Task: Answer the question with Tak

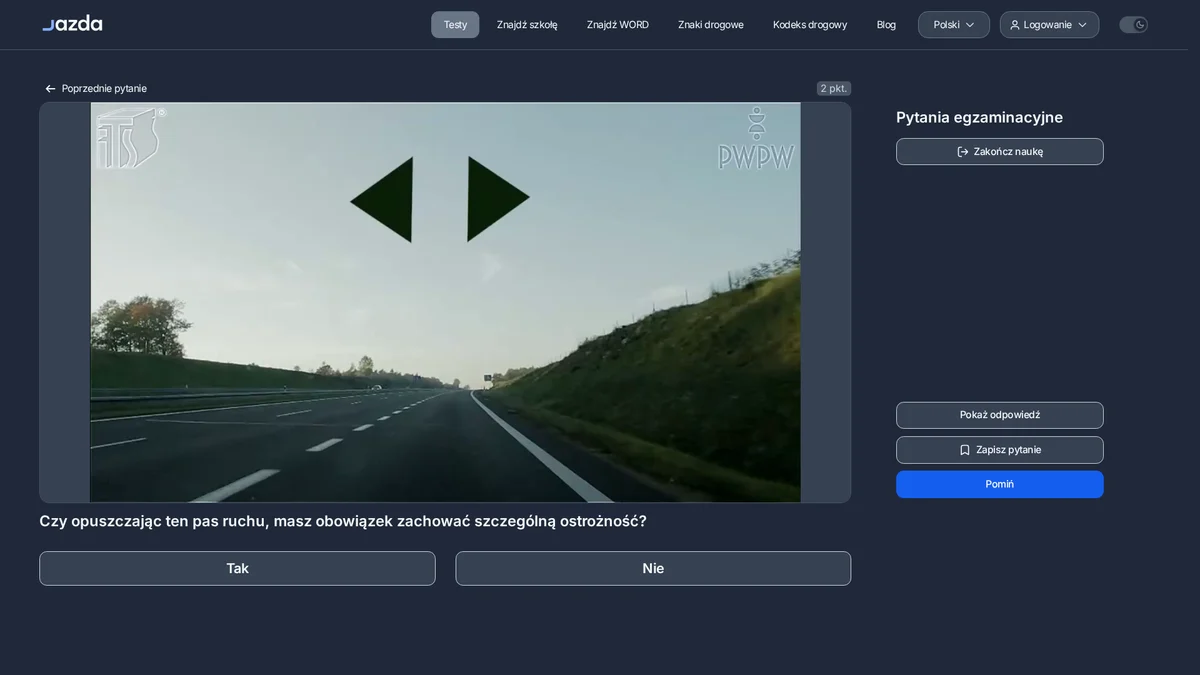Action: coord(237,568)
